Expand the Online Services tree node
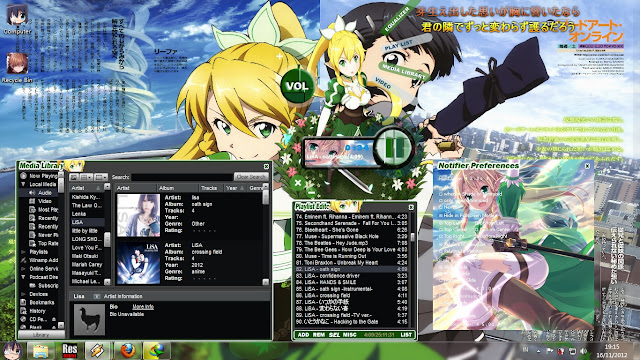This screenshot has height=360, width=640. click(x=23, y=269)
